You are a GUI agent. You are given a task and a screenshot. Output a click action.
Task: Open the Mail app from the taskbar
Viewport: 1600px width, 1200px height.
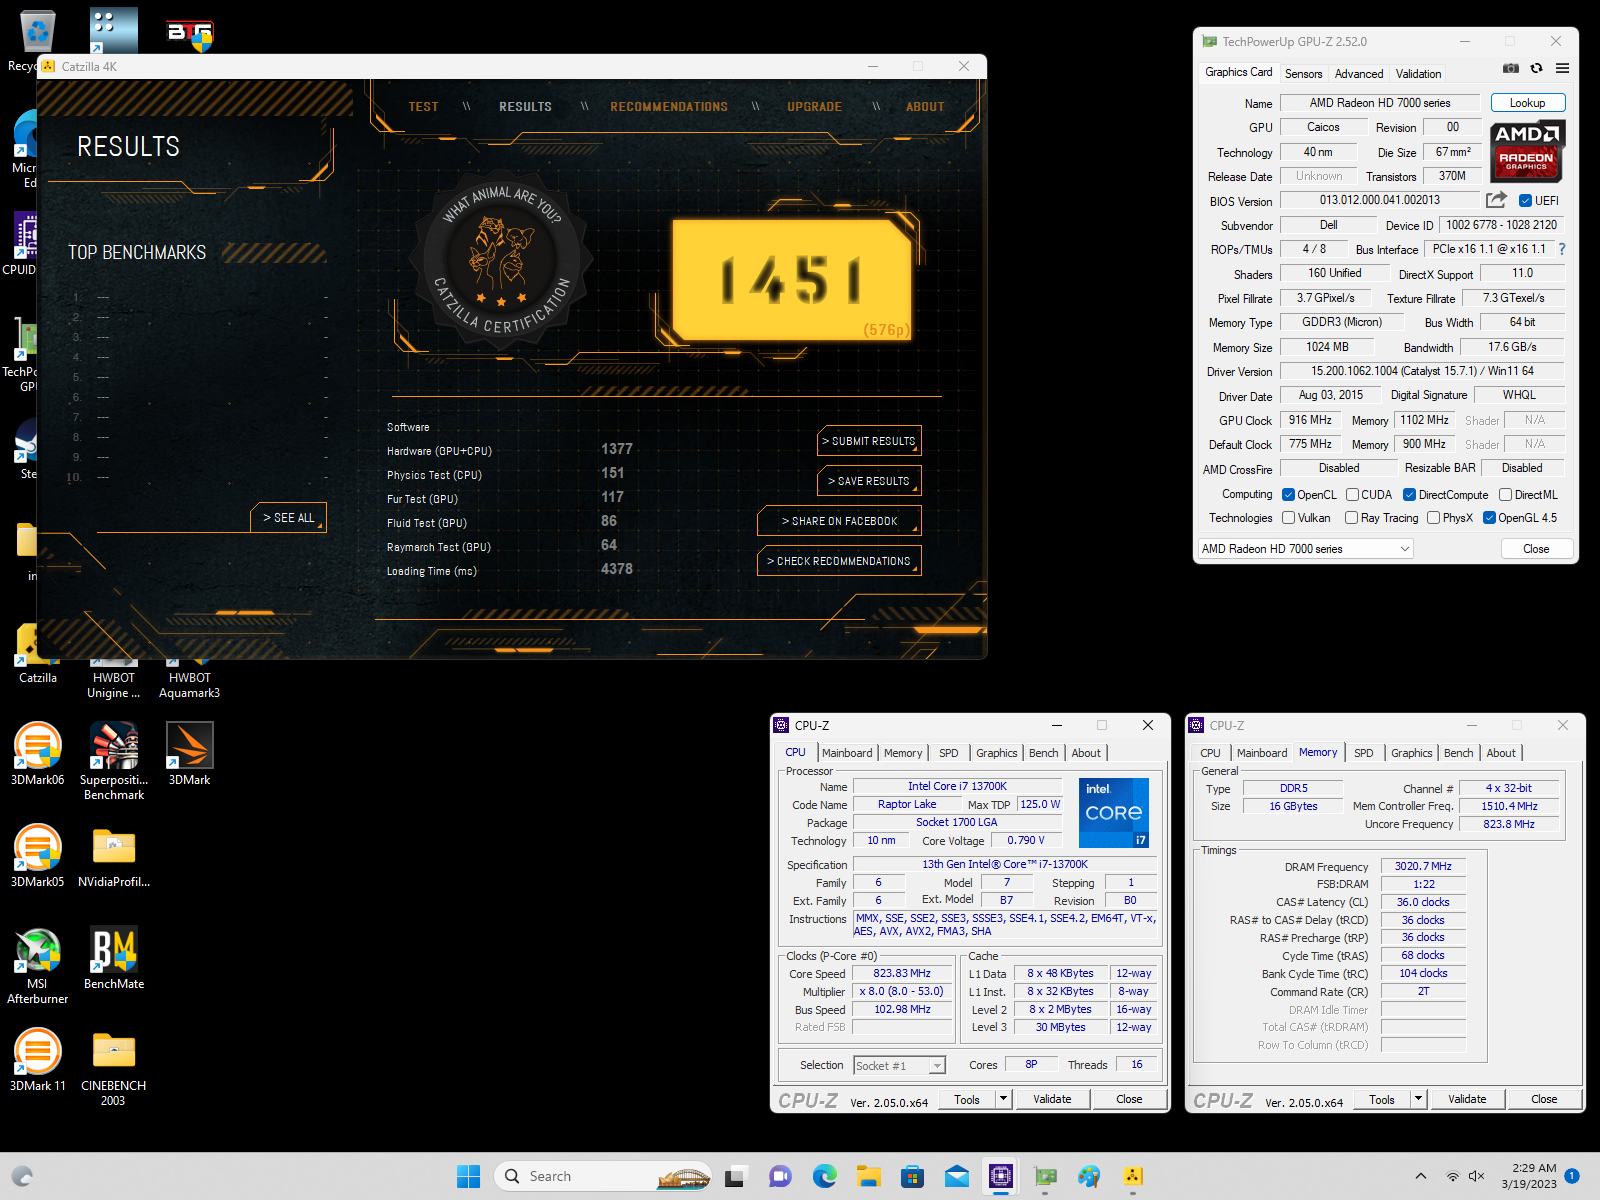(x=957, y=1176)
